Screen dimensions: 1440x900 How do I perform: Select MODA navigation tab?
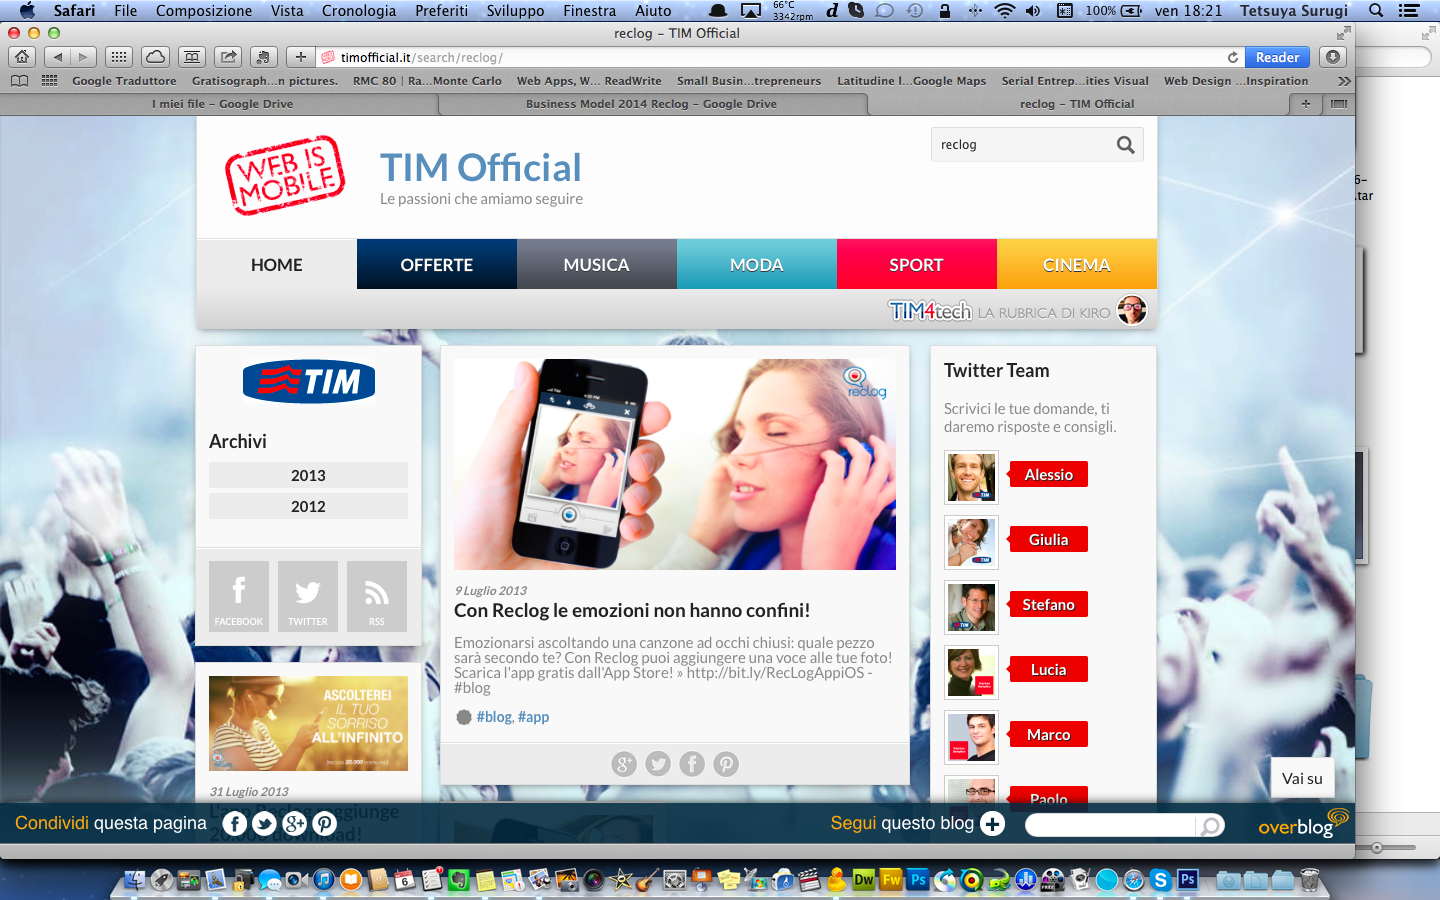coord(757,265)
